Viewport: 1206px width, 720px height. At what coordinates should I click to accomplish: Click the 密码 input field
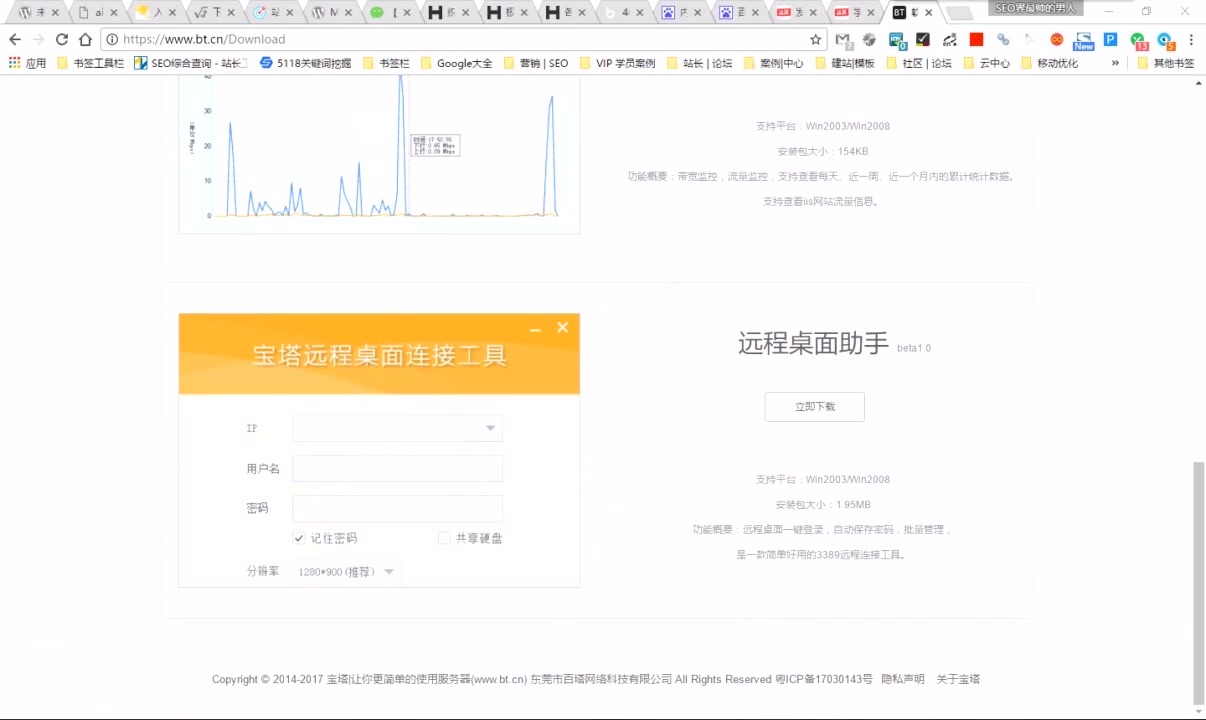tap(397, 508)
